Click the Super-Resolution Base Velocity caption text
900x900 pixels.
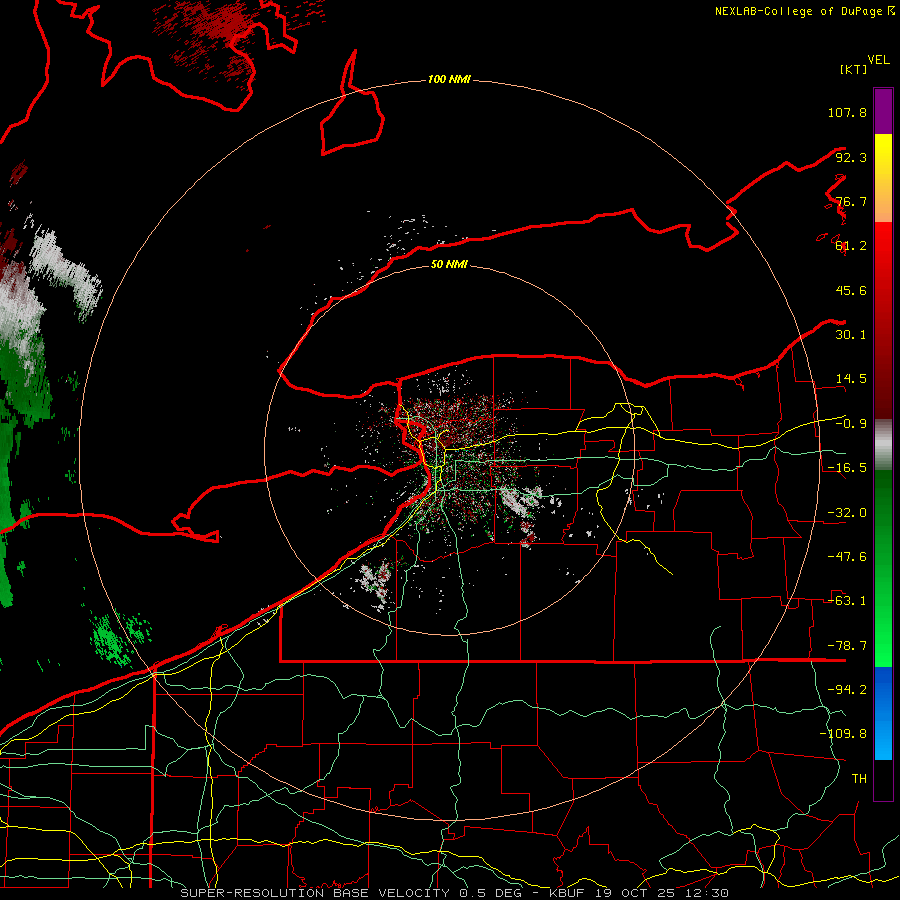(x=455, y=893)
